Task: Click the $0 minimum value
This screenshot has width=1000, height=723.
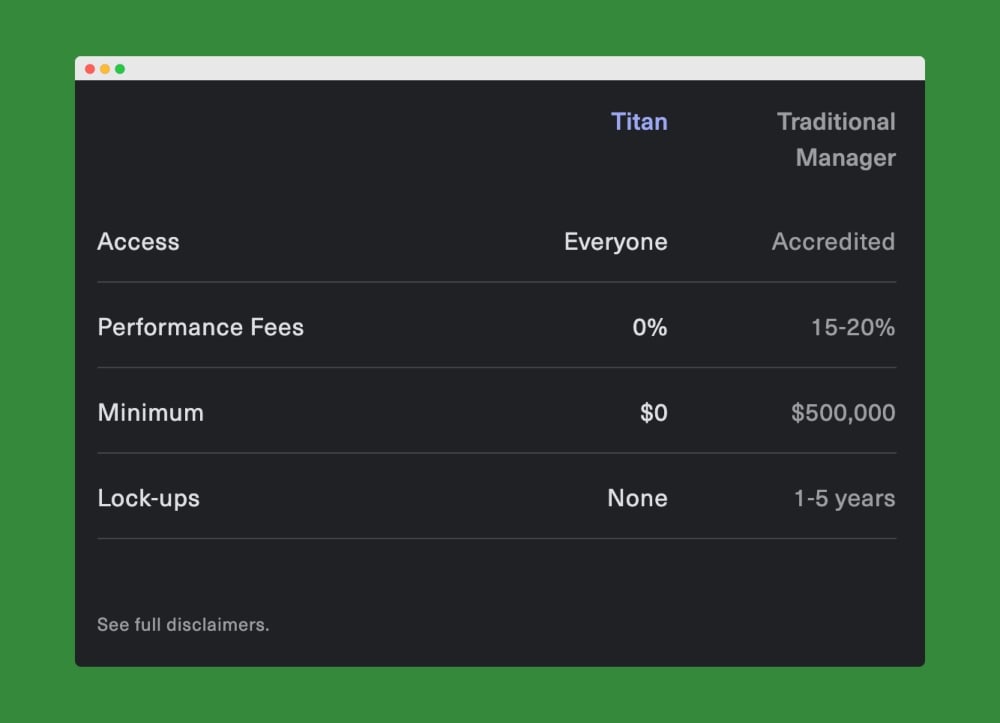Action: (x=654, y=413)
